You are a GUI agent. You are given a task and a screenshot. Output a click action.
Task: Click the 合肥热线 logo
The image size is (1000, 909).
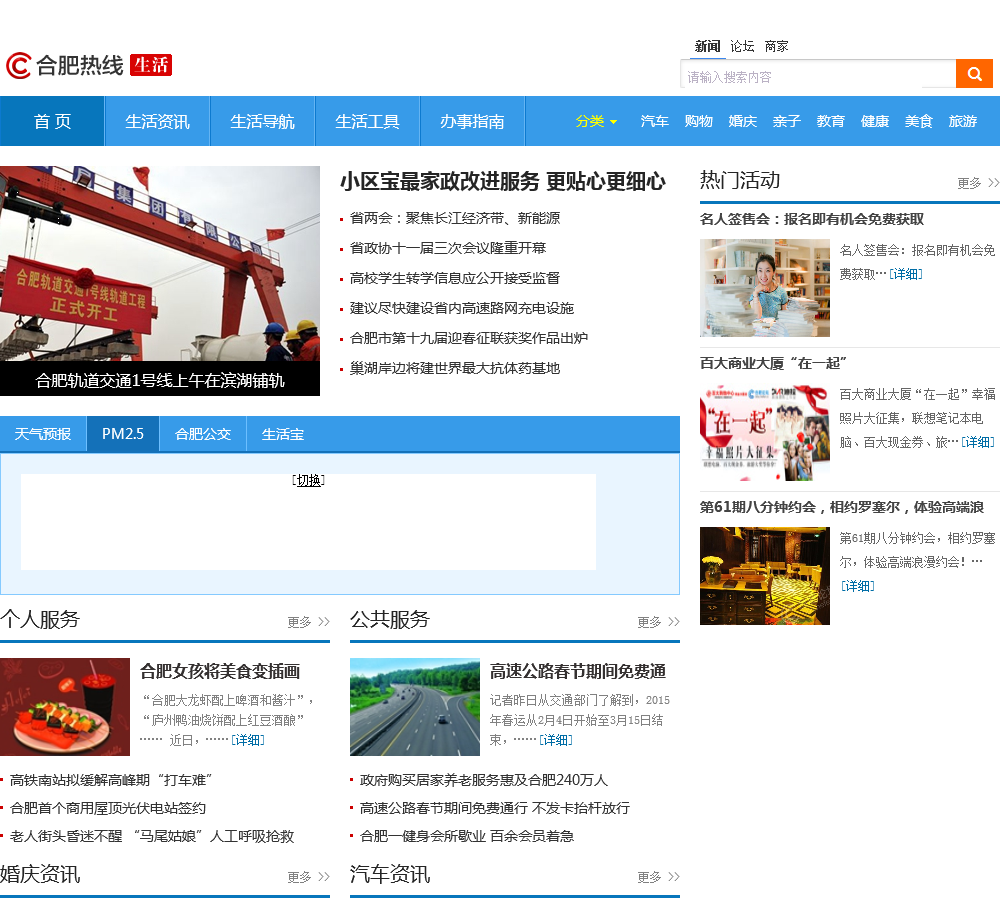click(x=64, y=65)
